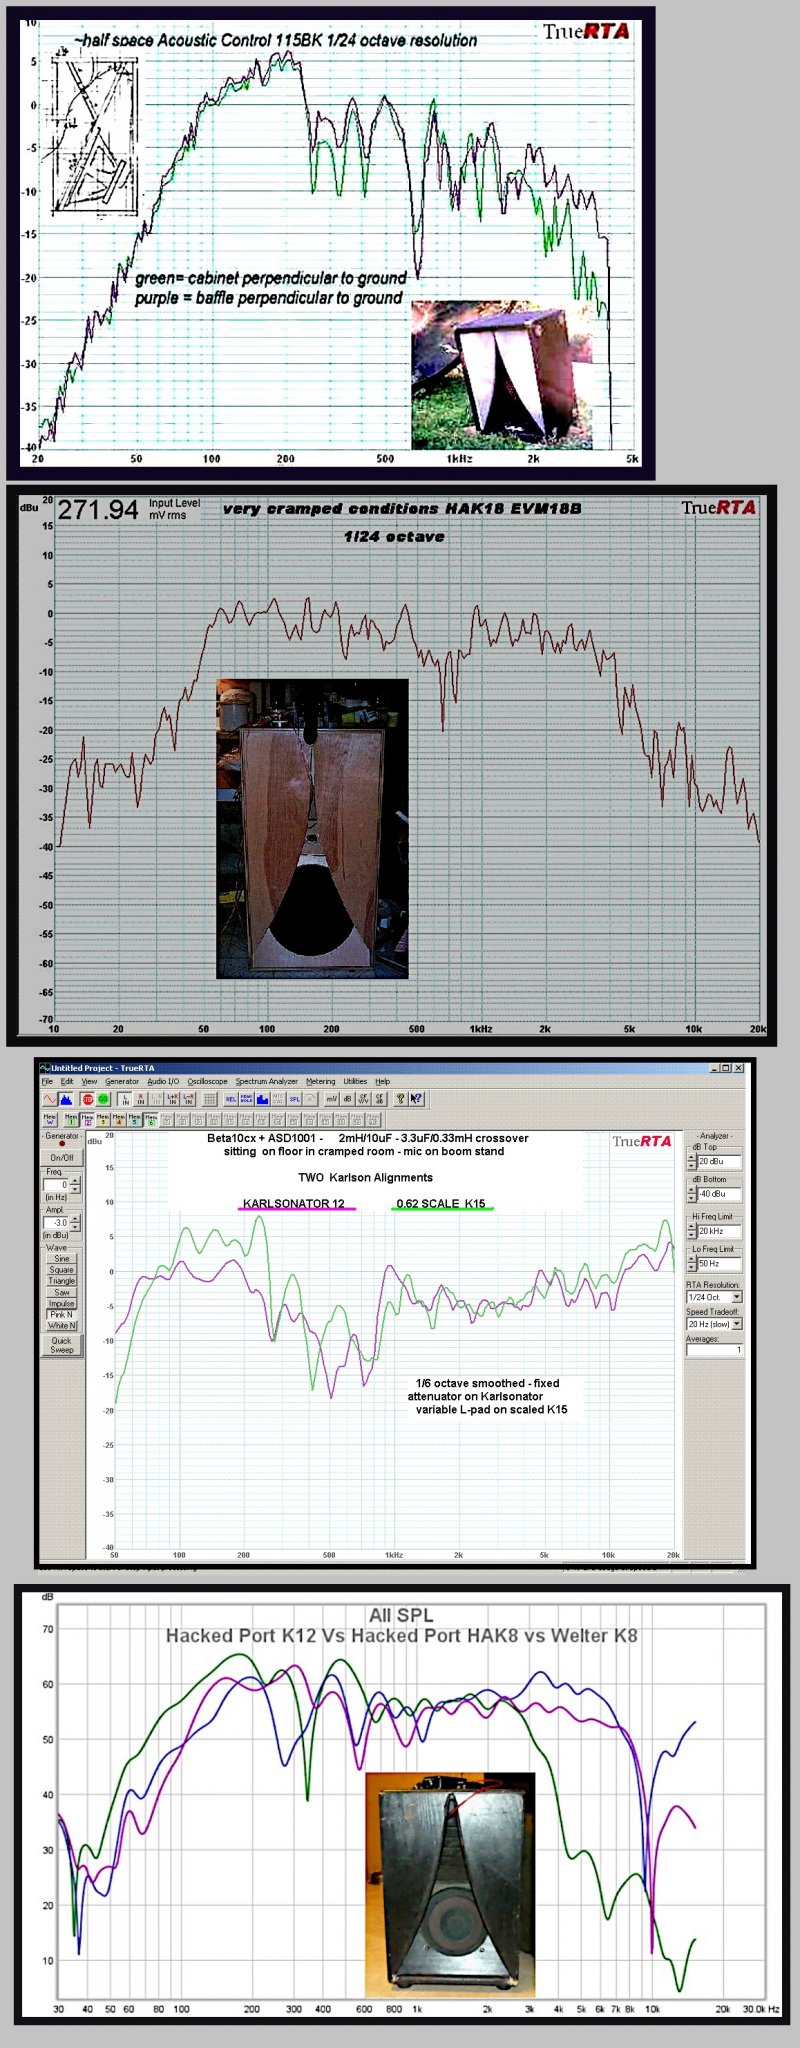
Task: Click the KARLSONATOR 12 legend label
Action: coord(294,1203)
